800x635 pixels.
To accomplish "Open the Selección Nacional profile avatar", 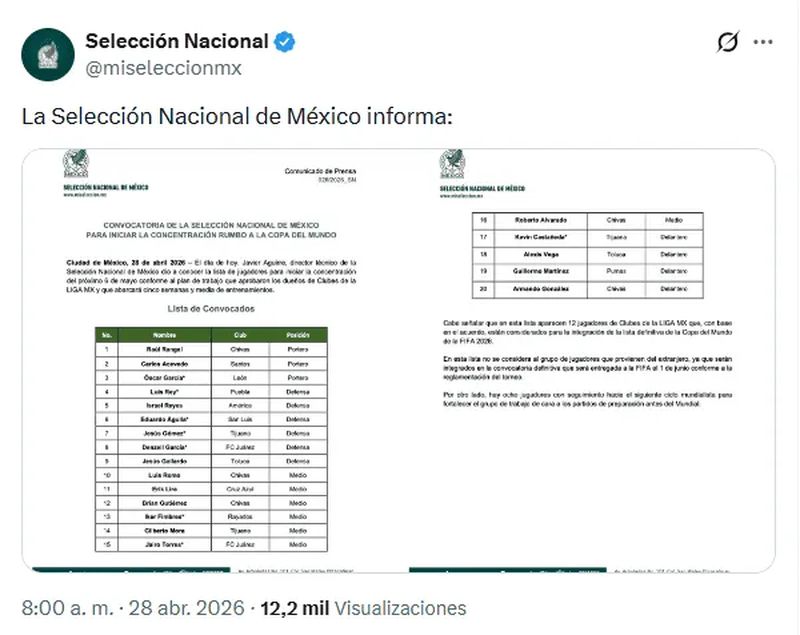I will pos(47,54).
